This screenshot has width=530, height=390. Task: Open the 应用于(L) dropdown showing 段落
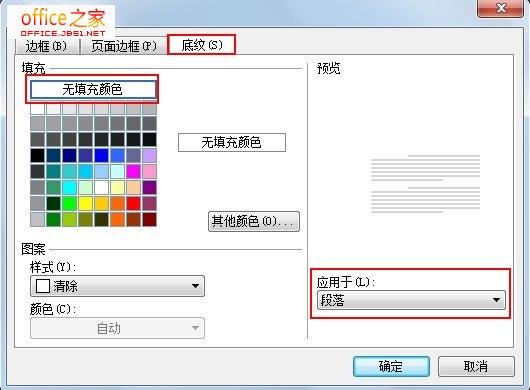[x=411, y=300]
